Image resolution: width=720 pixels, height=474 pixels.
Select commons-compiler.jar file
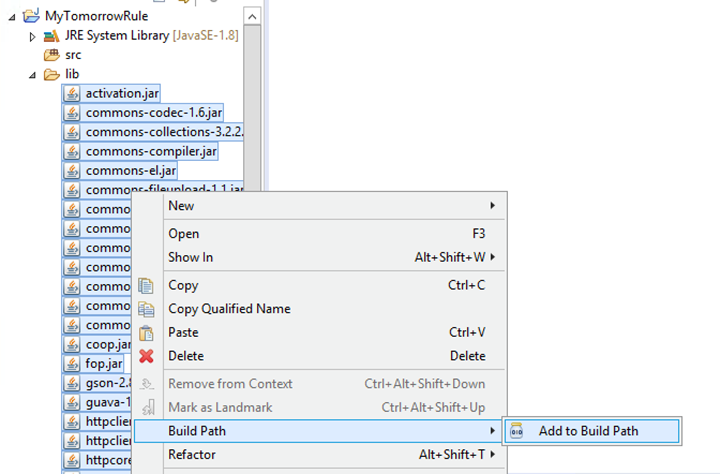point(151,151)
